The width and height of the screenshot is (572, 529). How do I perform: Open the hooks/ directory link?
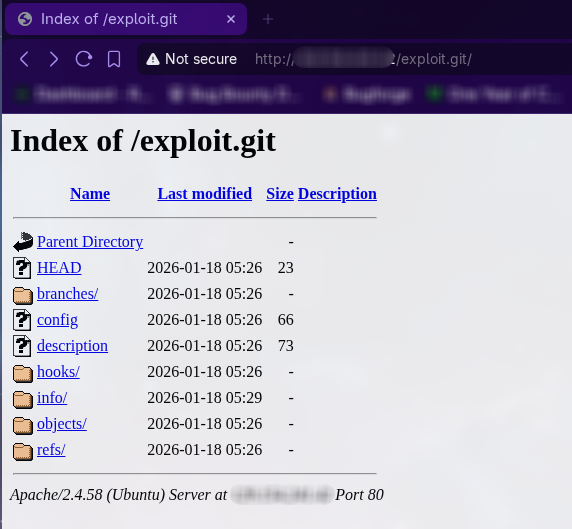[58, 372]
